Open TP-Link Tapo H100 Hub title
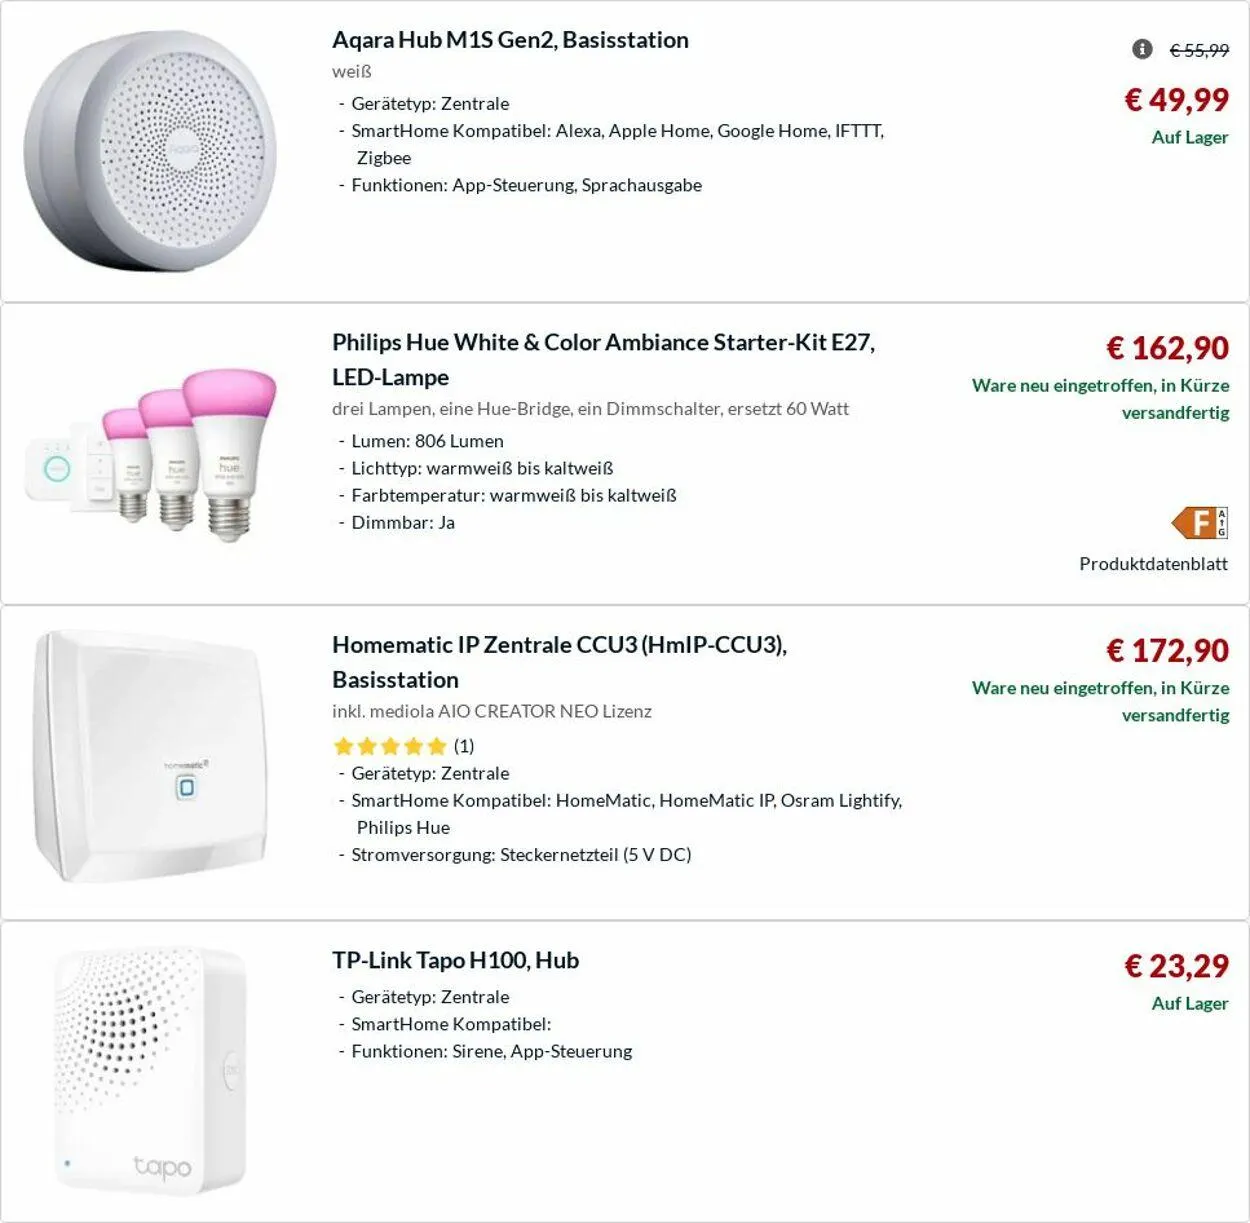This screenshot has height=1223, width=1250. click(x=455, y=960)
